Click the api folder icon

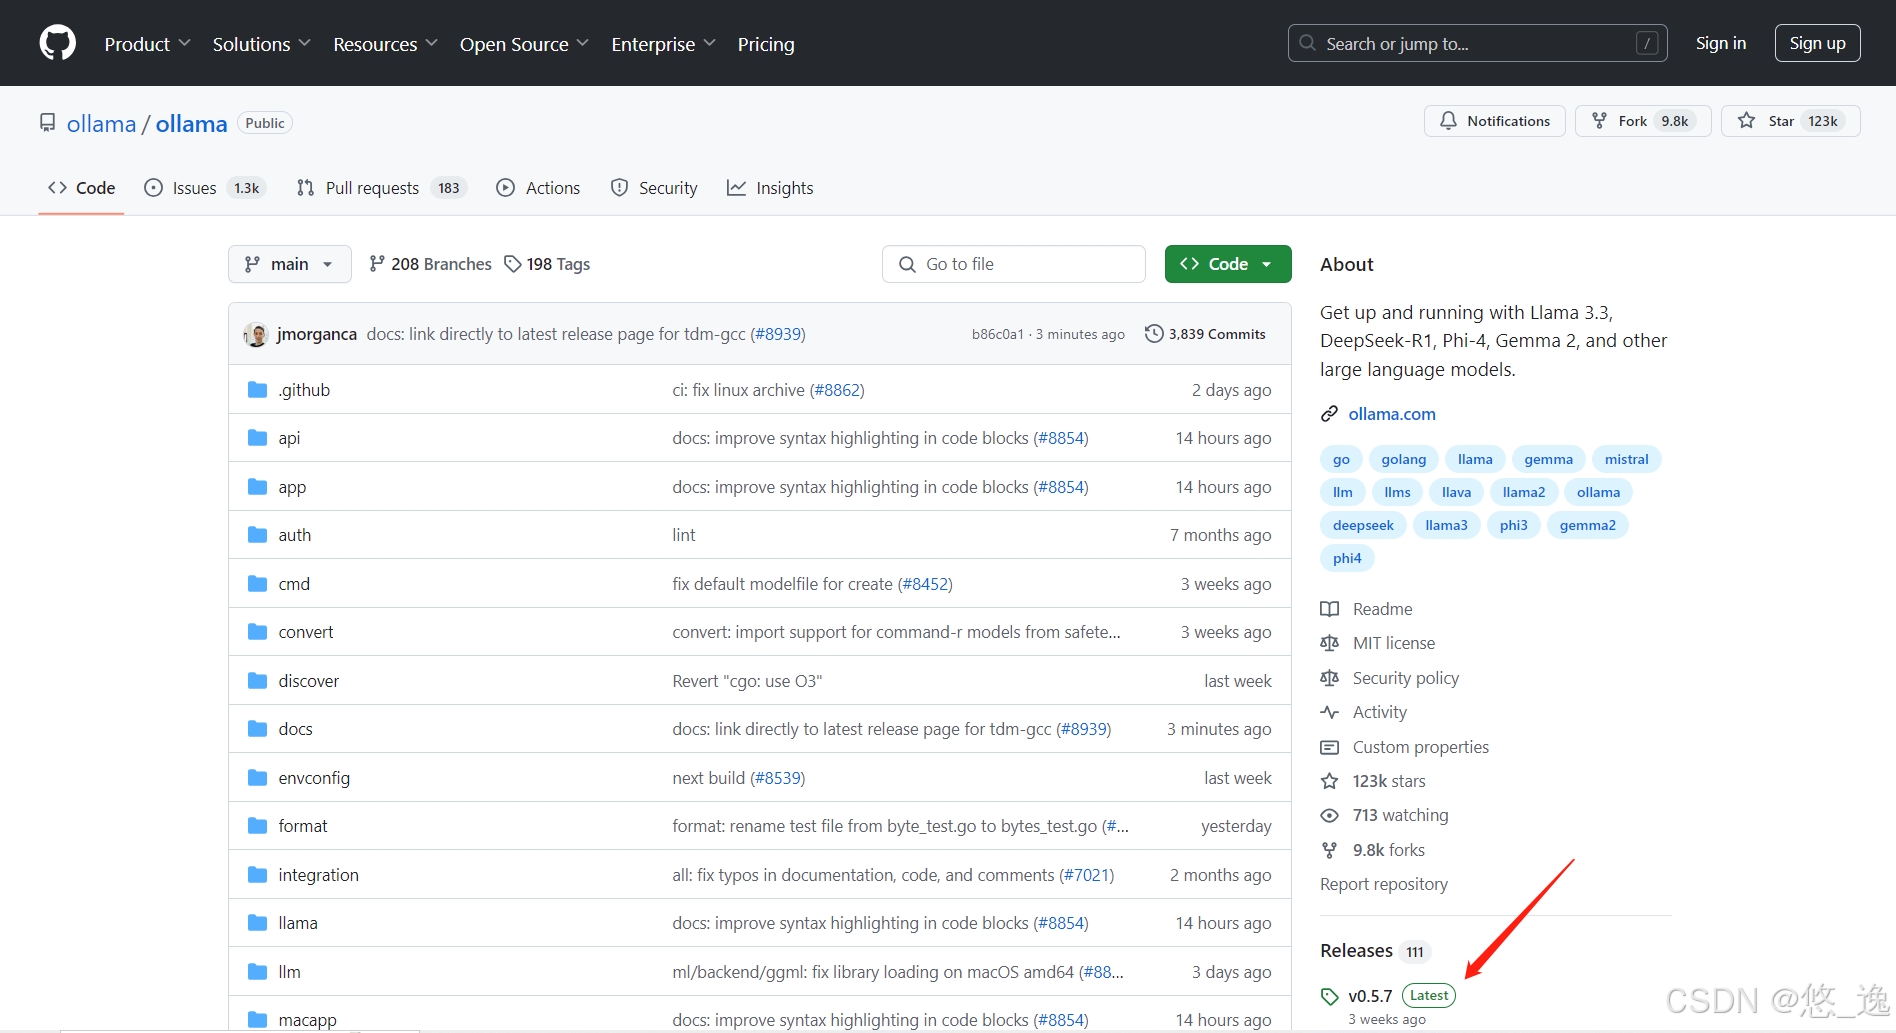coord(257,438)
